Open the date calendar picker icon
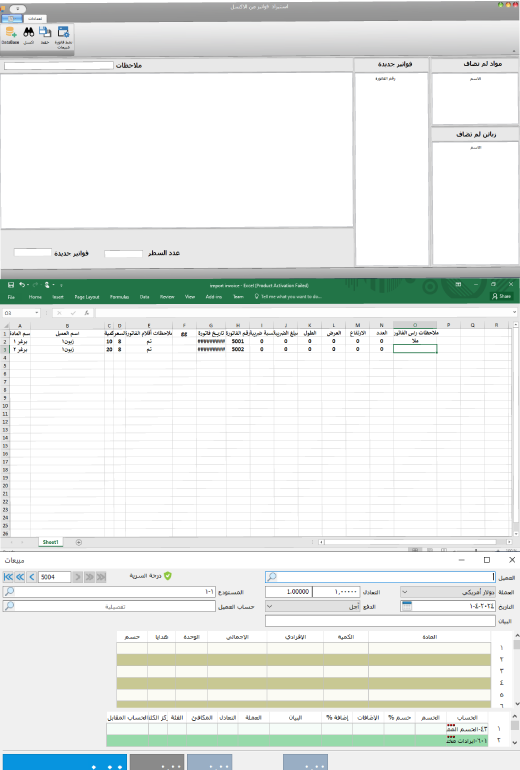520x770 pixels. pos(407,606)
